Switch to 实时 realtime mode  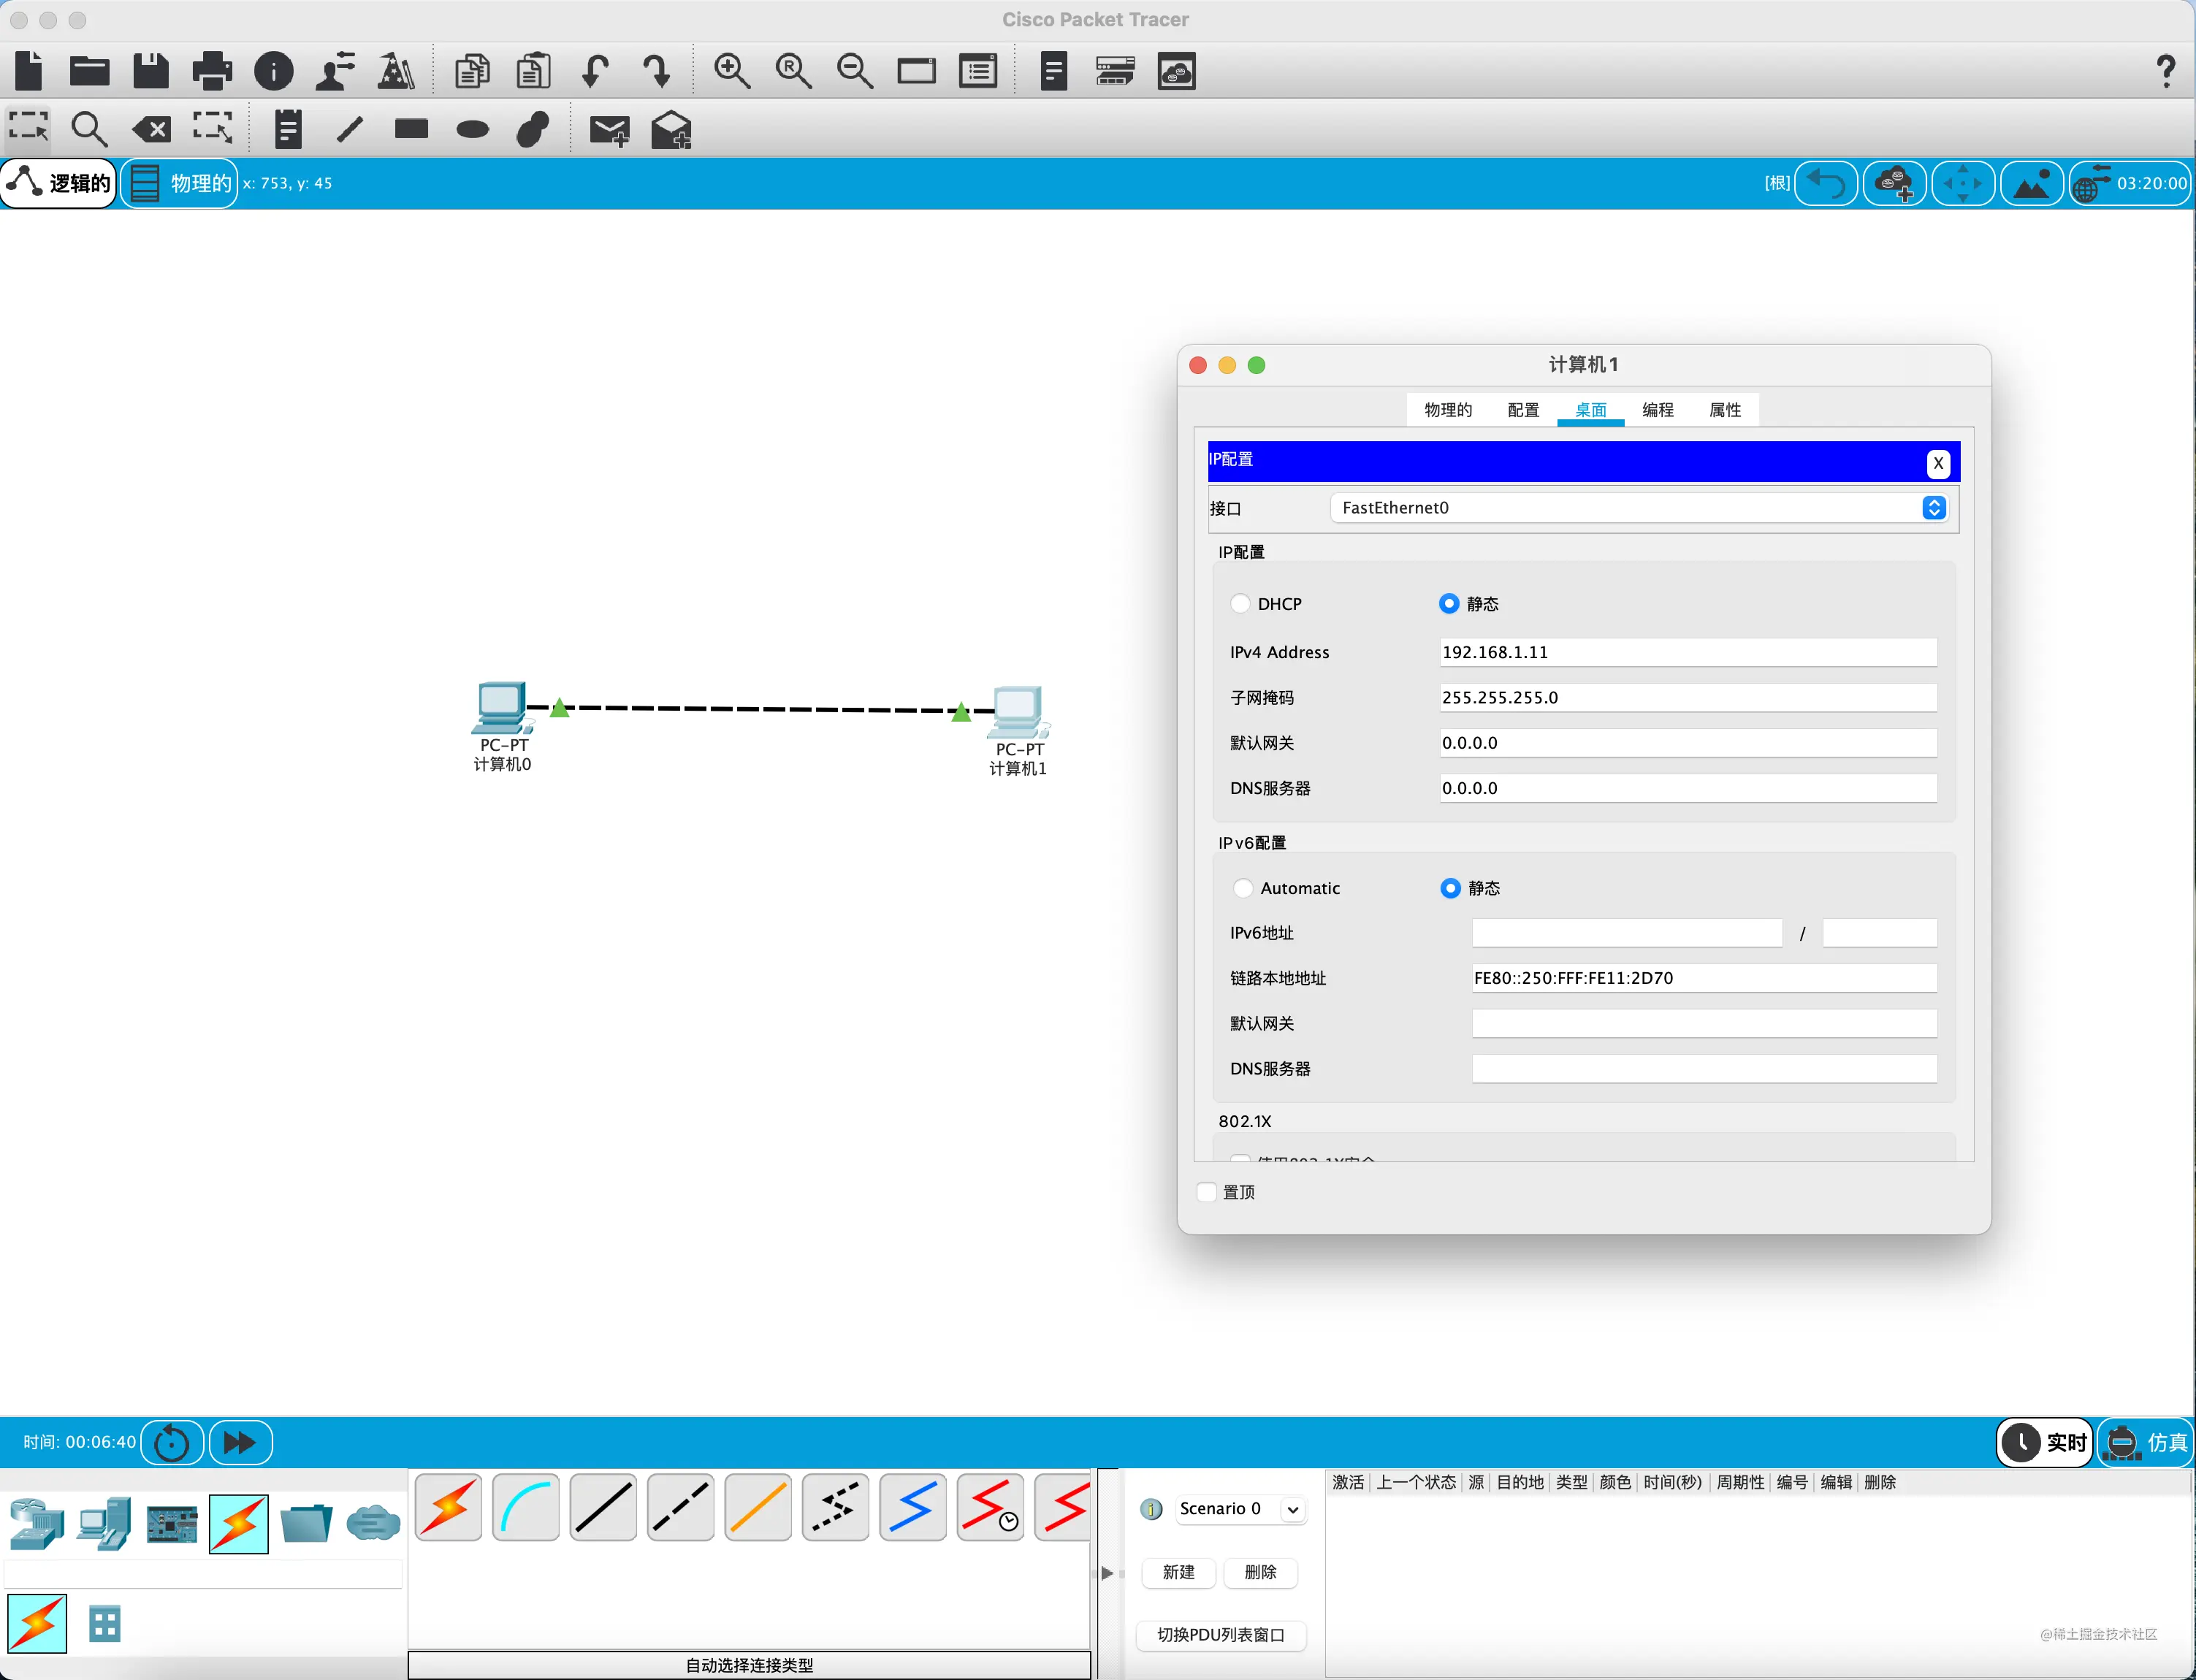2045,1442
